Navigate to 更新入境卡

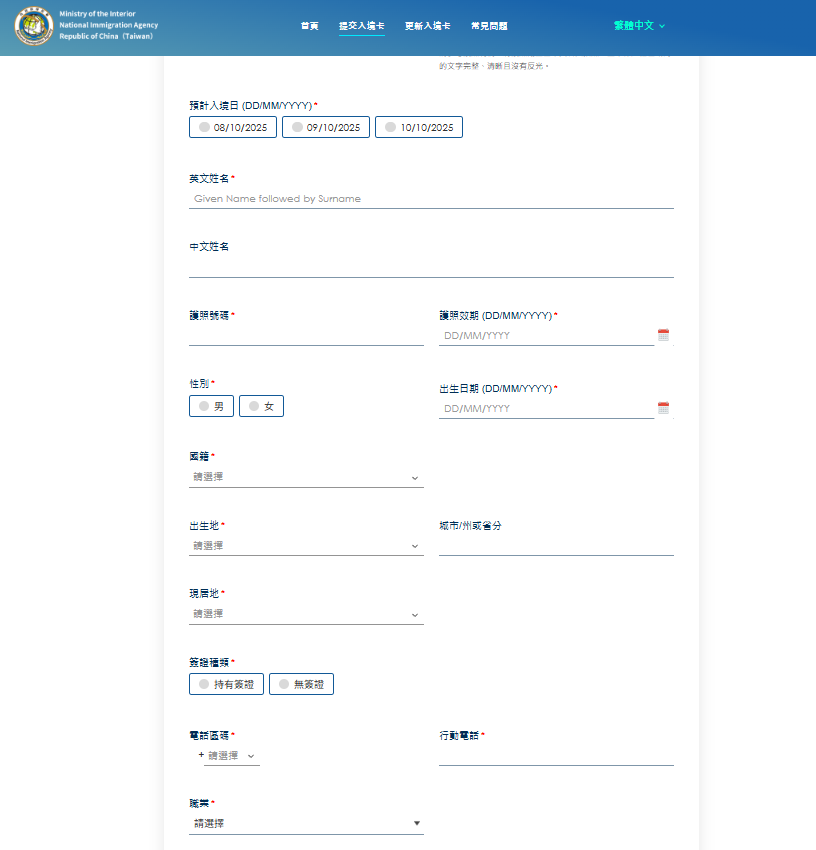428,26
